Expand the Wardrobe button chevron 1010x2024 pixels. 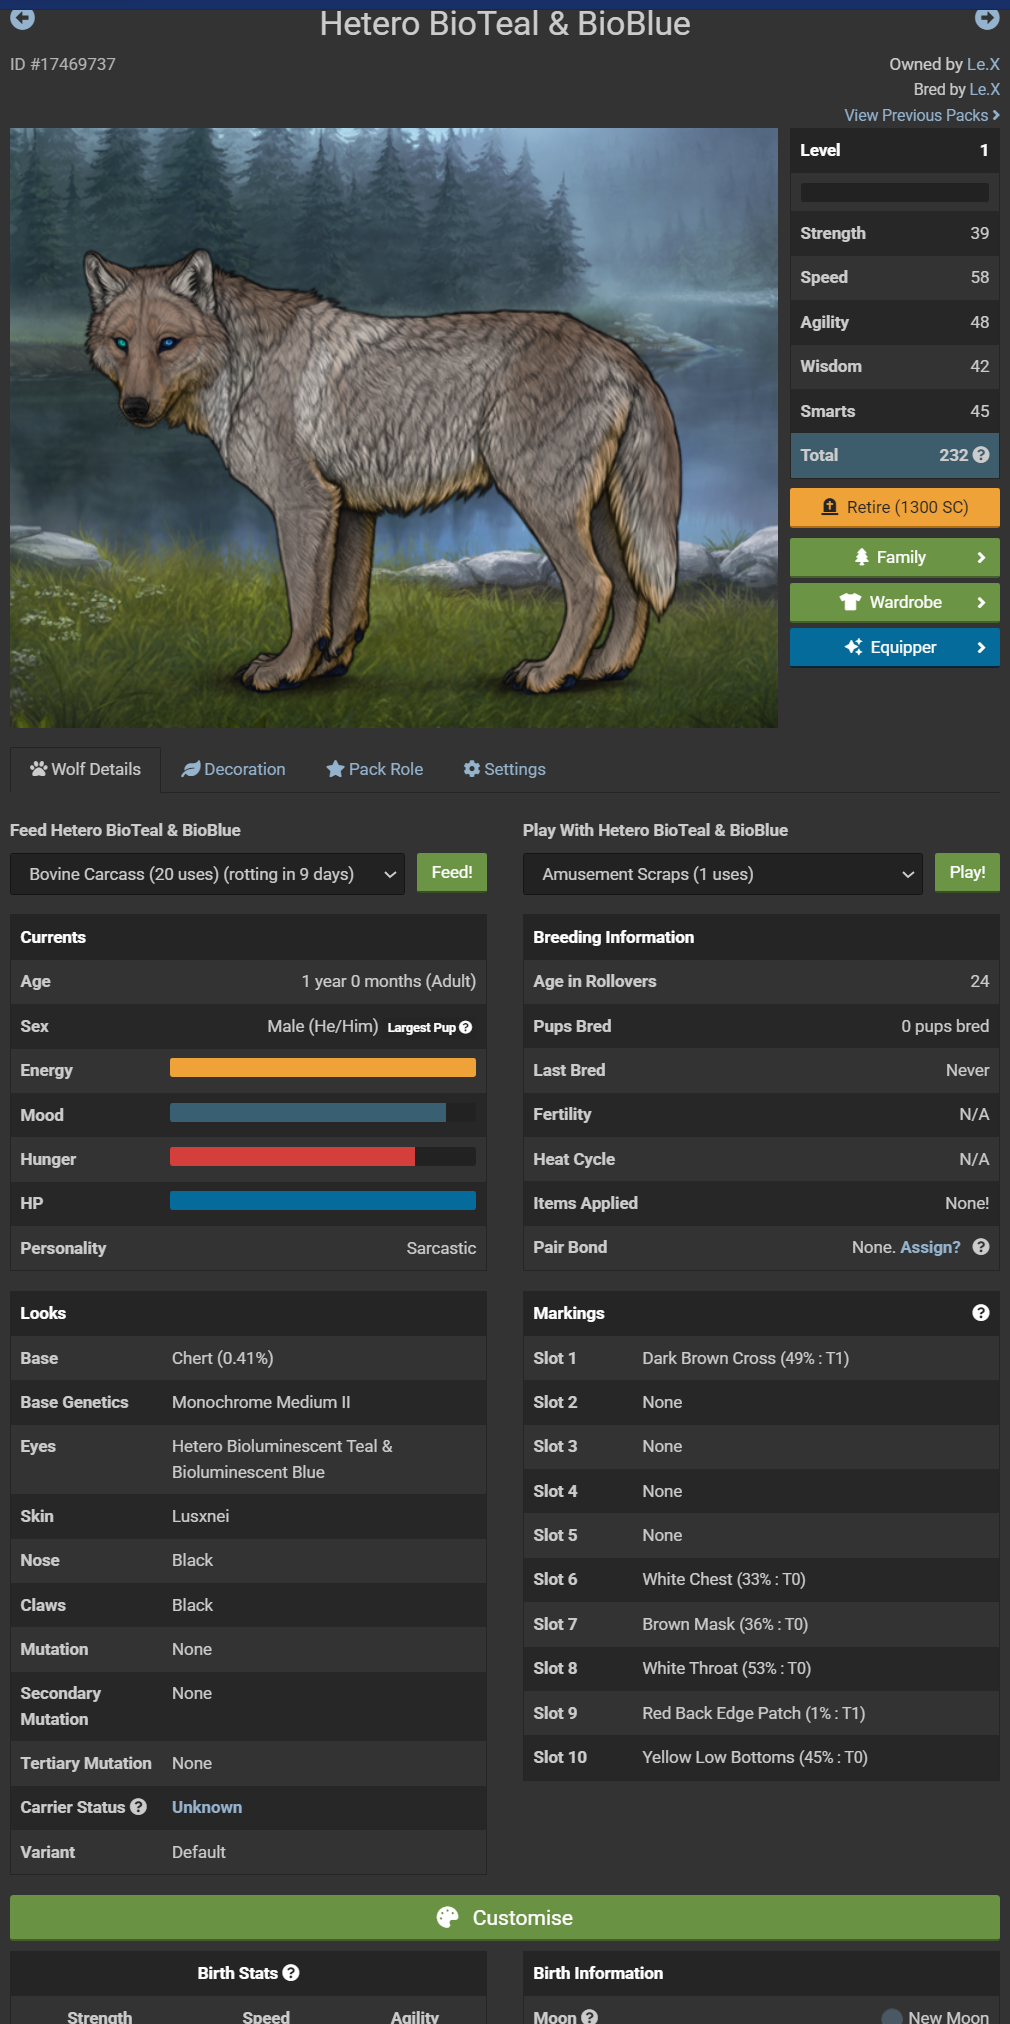click(x=981, y=603)
